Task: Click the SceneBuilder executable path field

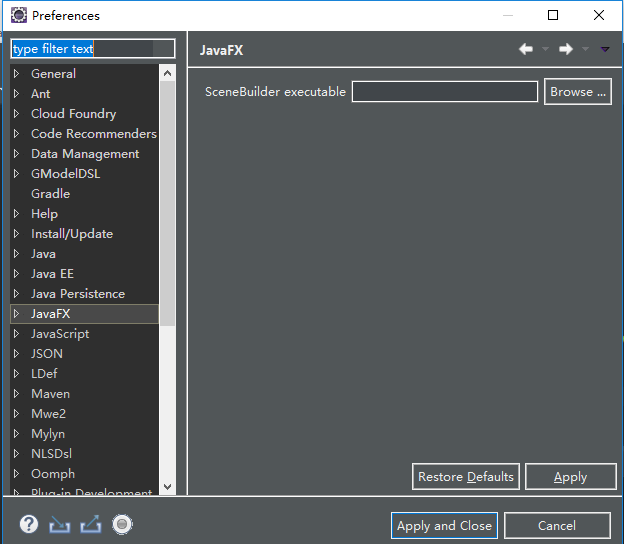Action: (445, 92)
